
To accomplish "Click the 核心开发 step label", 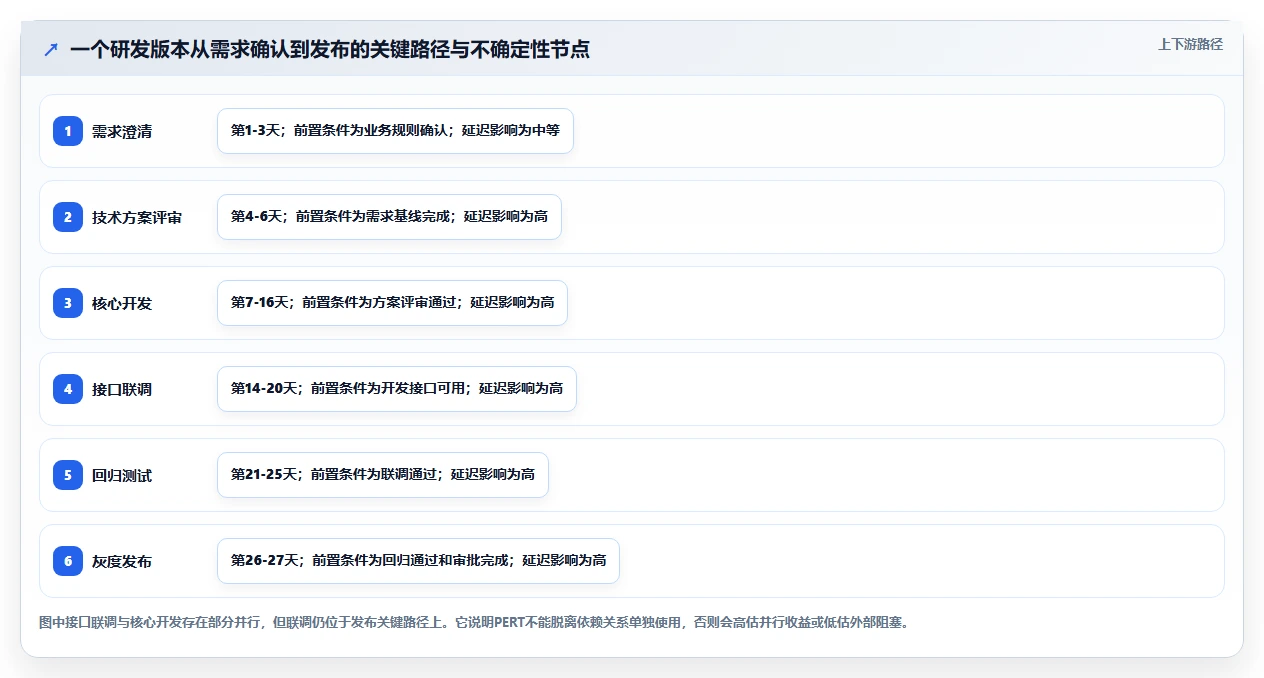I will (x=122, y=303).
